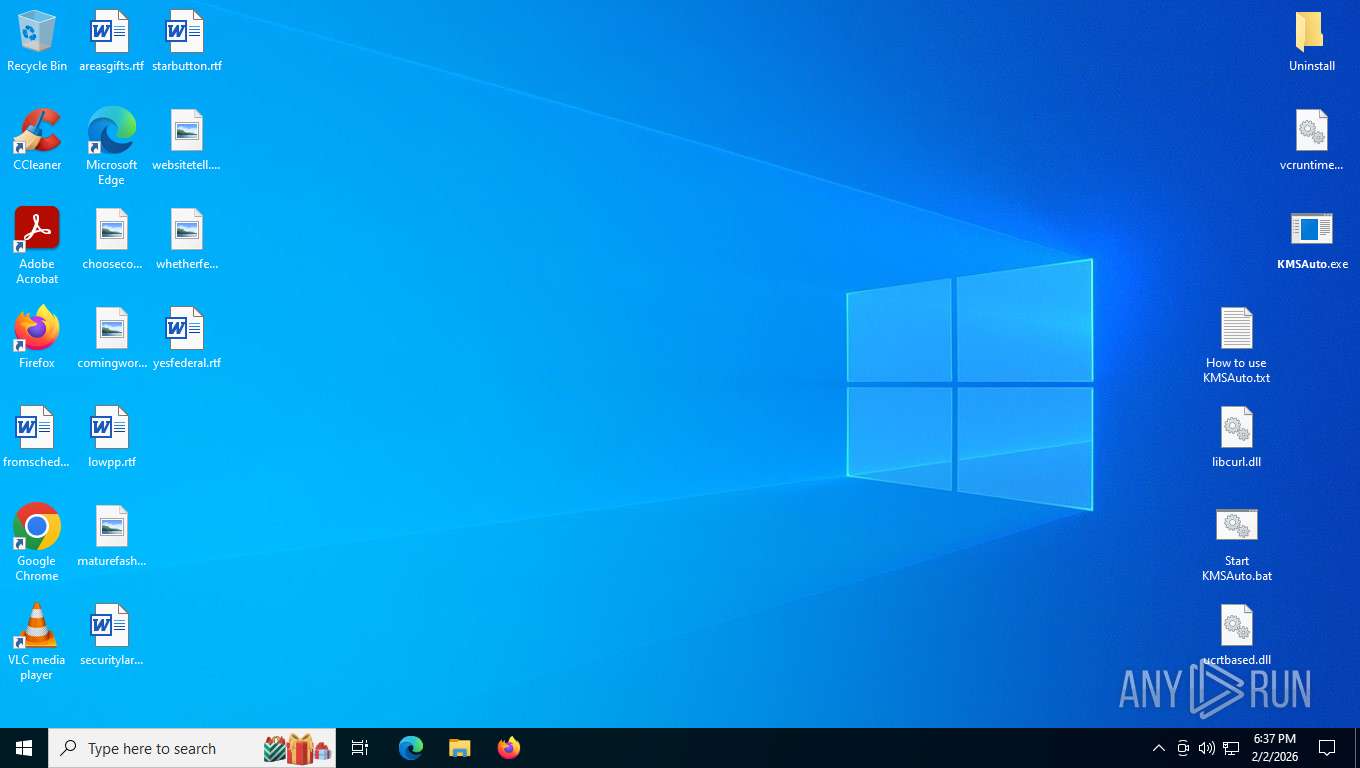
Task: Select the Start KMSAuto.bat file icon
Action: [1236, 543]
